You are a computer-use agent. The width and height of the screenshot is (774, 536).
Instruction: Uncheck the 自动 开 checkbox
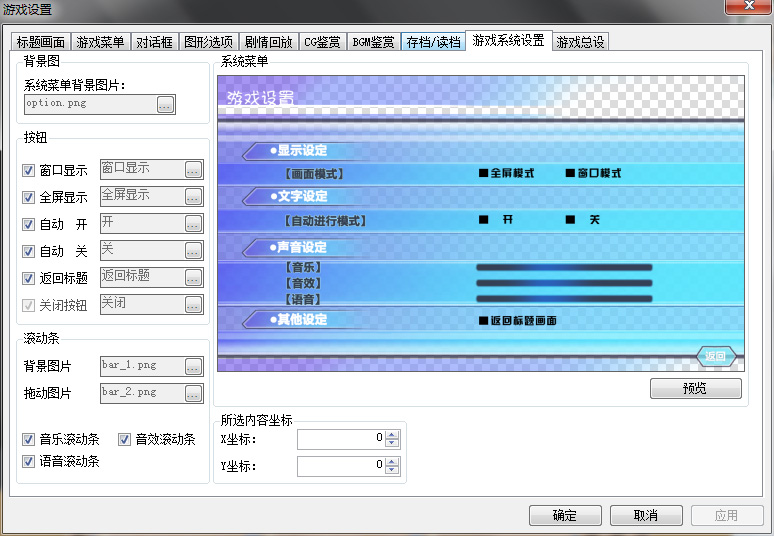click(29, 225)
